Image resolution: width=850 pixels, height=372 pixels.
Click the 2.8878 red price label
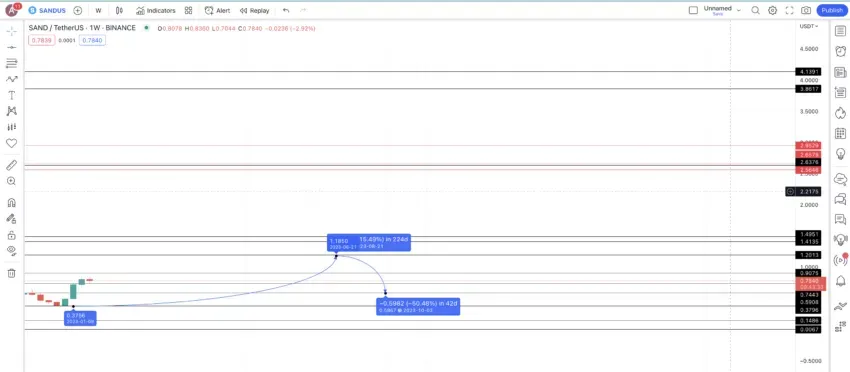808,155
